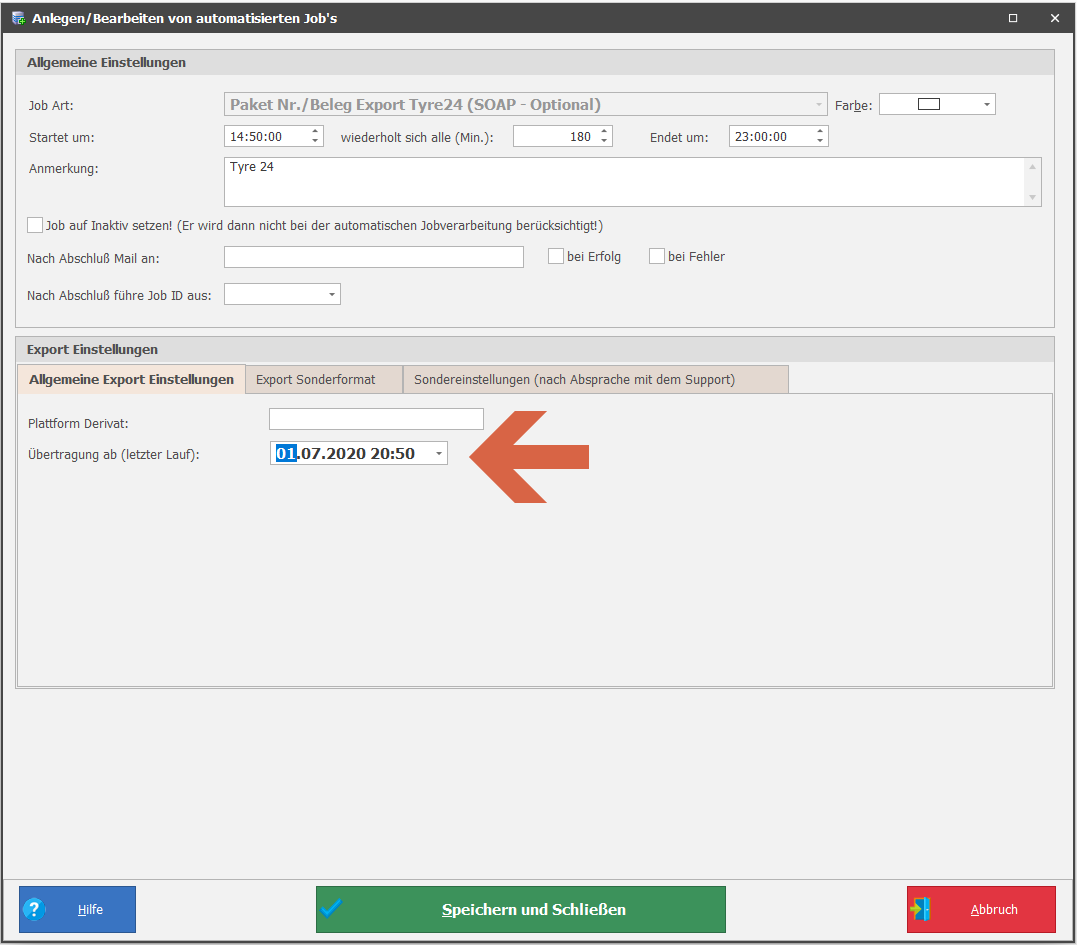Decrease the repeat minutes with down arrow
1077x945 pixels.
coord(604,141)
